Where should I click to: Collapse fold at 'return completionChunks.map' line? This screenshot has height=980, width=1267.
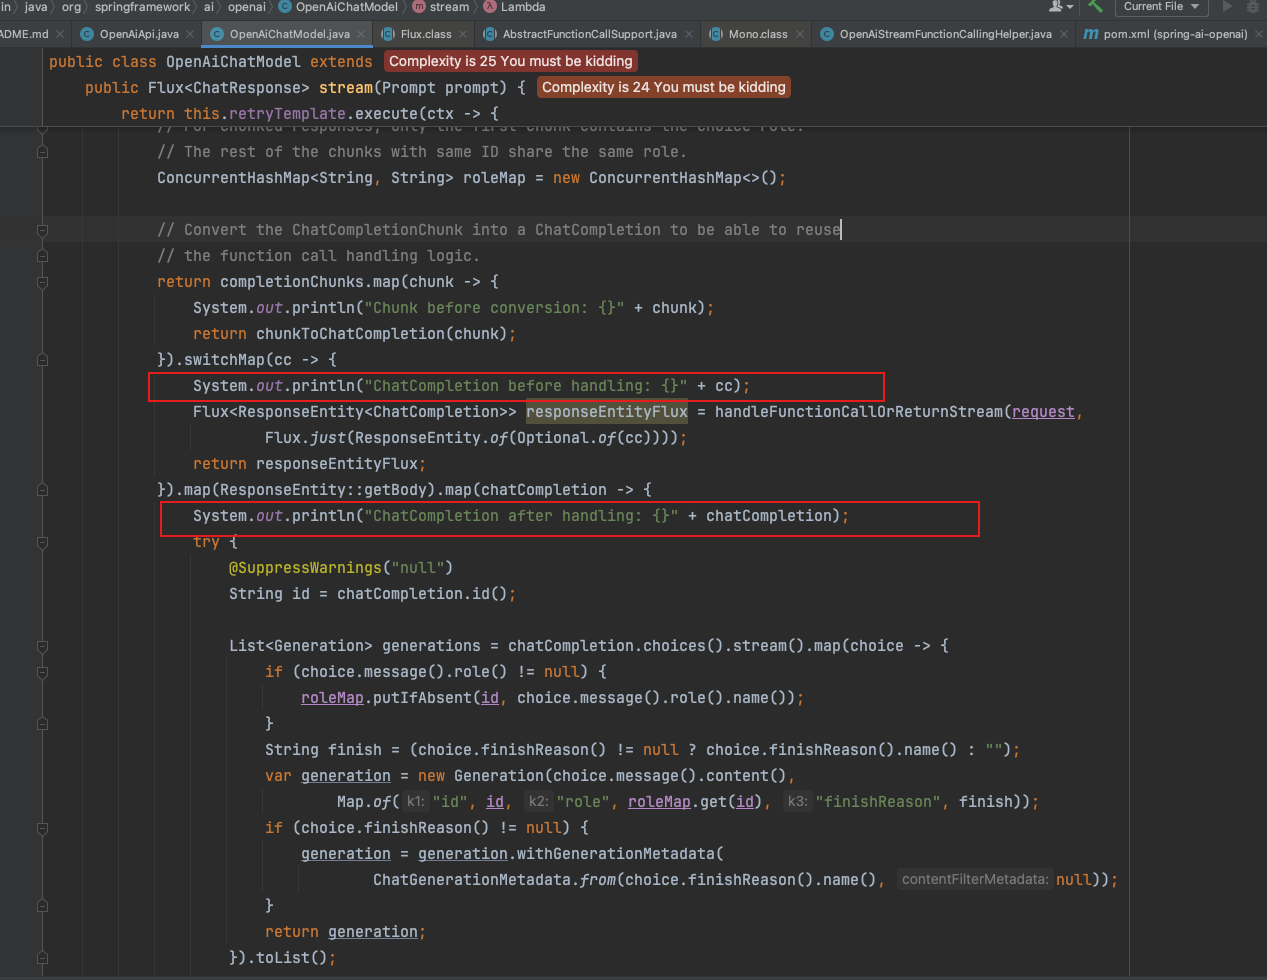tap(42, 282)
